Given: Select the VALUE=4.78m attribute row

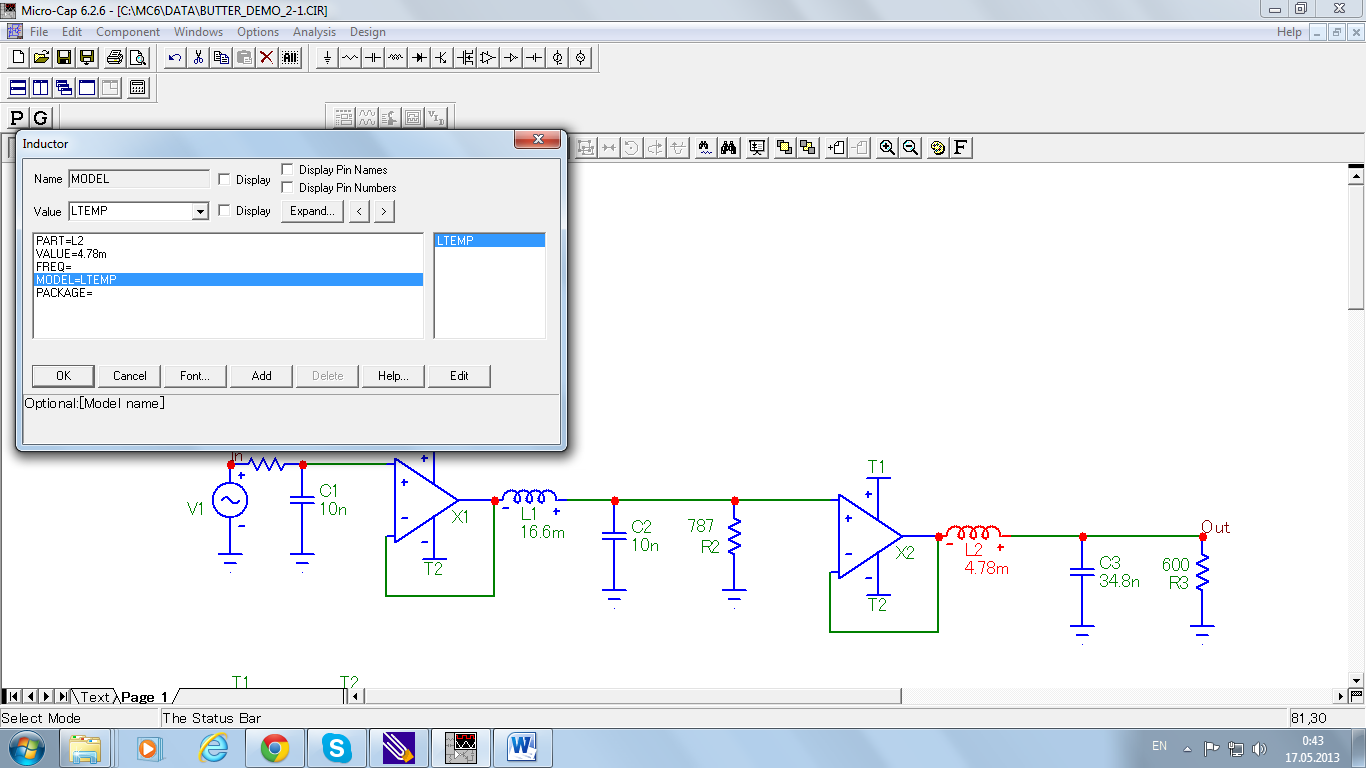Looking at the screenshot, I should coord(228,254).
